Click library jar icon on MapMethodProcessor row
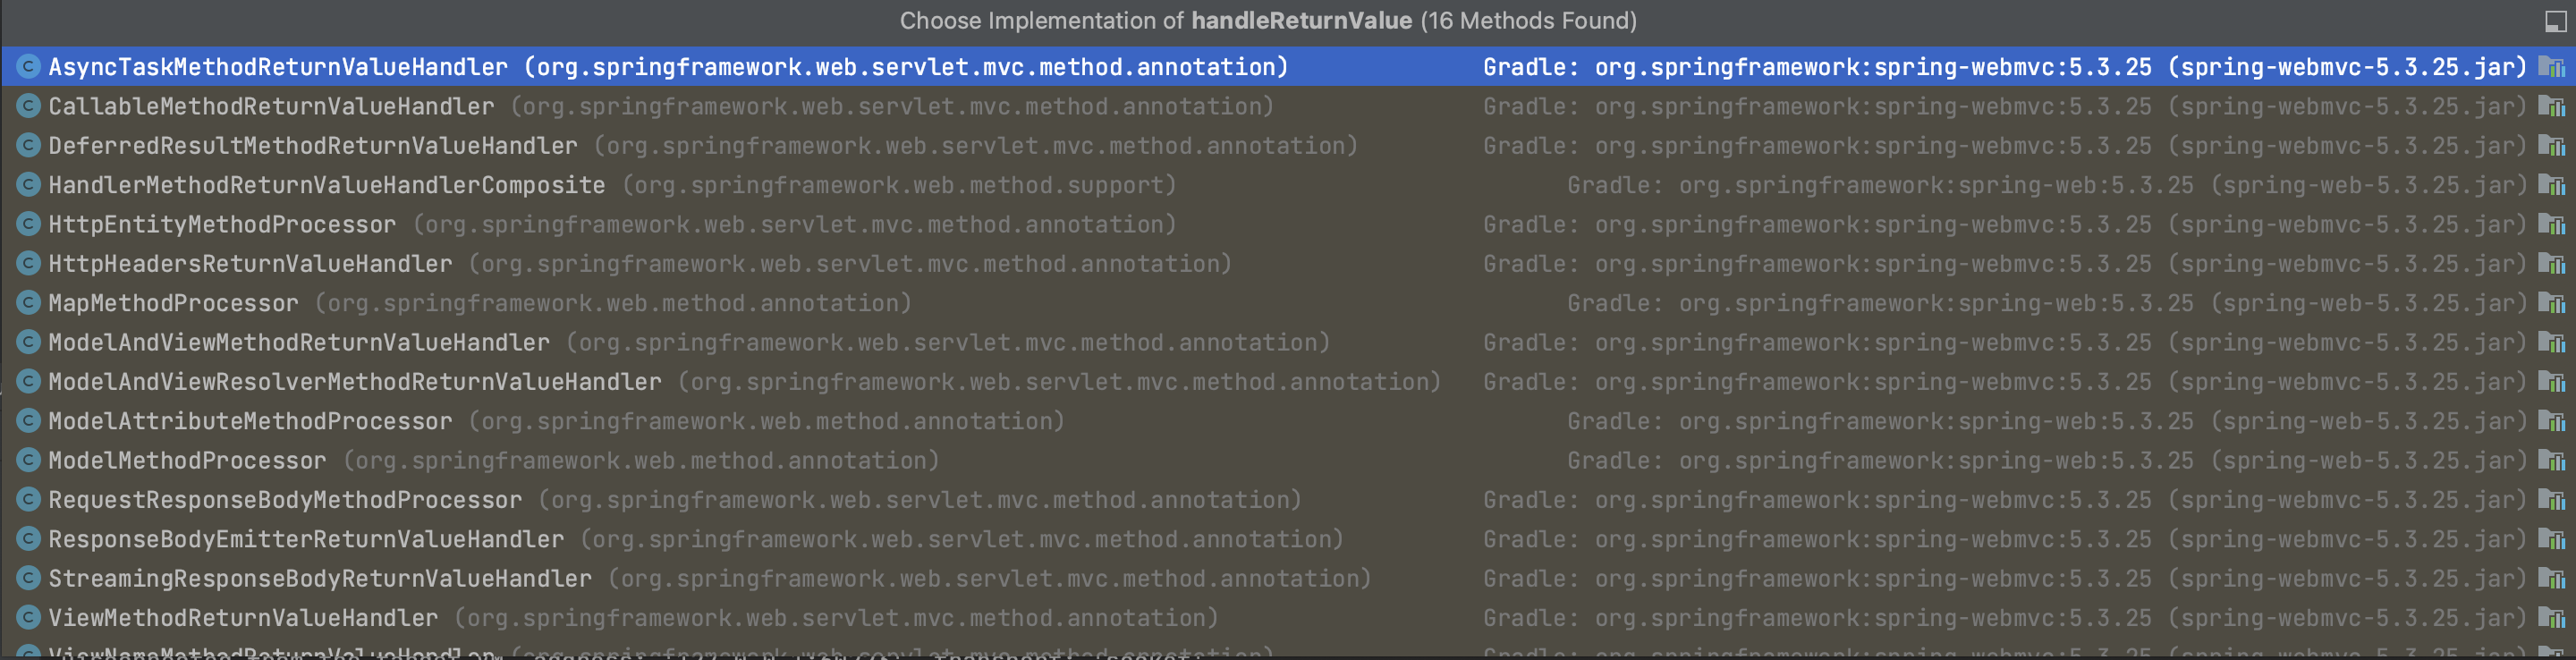 coord(2552,303)
